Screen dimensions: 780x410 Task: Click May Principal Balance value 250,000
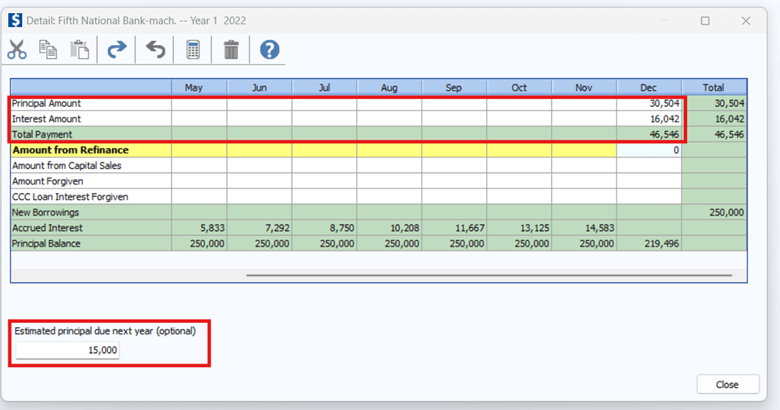[199, 243]
